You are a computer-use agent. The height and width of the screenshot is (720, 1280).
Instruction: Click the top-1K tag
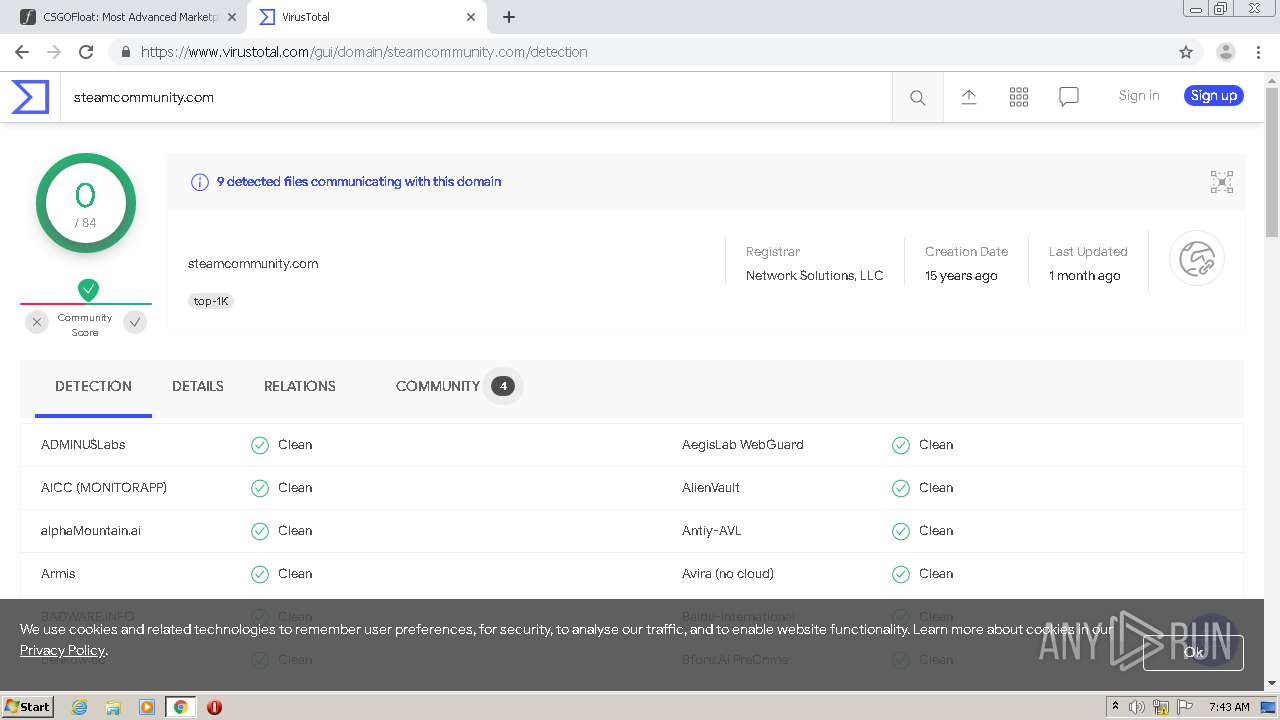pyautogui.click(x=211, y=301)
